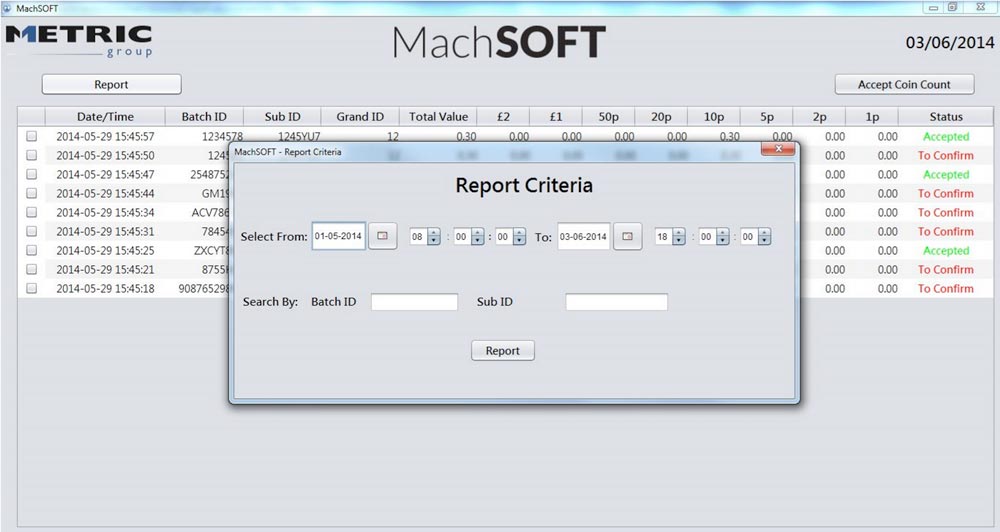Viewport: 1000px width, 532px height.
Task: Tick the checkbox for row 15:45:44
Action: tap(31, 193)
